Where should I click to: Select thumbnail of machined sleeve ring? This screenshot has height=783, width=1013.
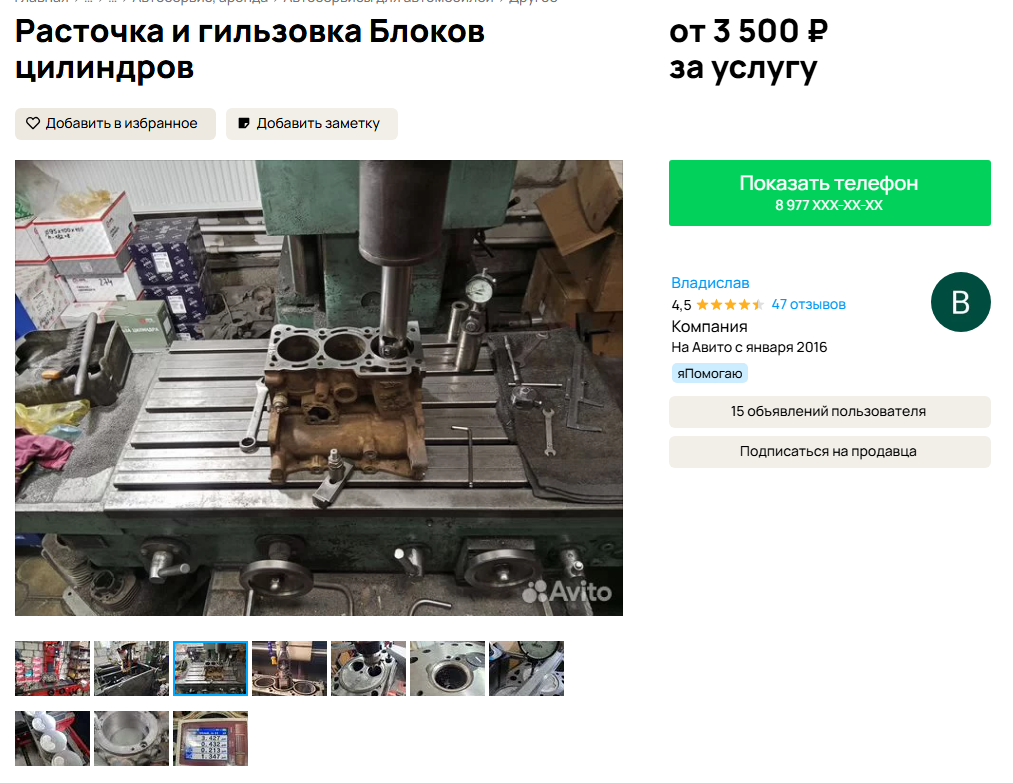[131, 738]
